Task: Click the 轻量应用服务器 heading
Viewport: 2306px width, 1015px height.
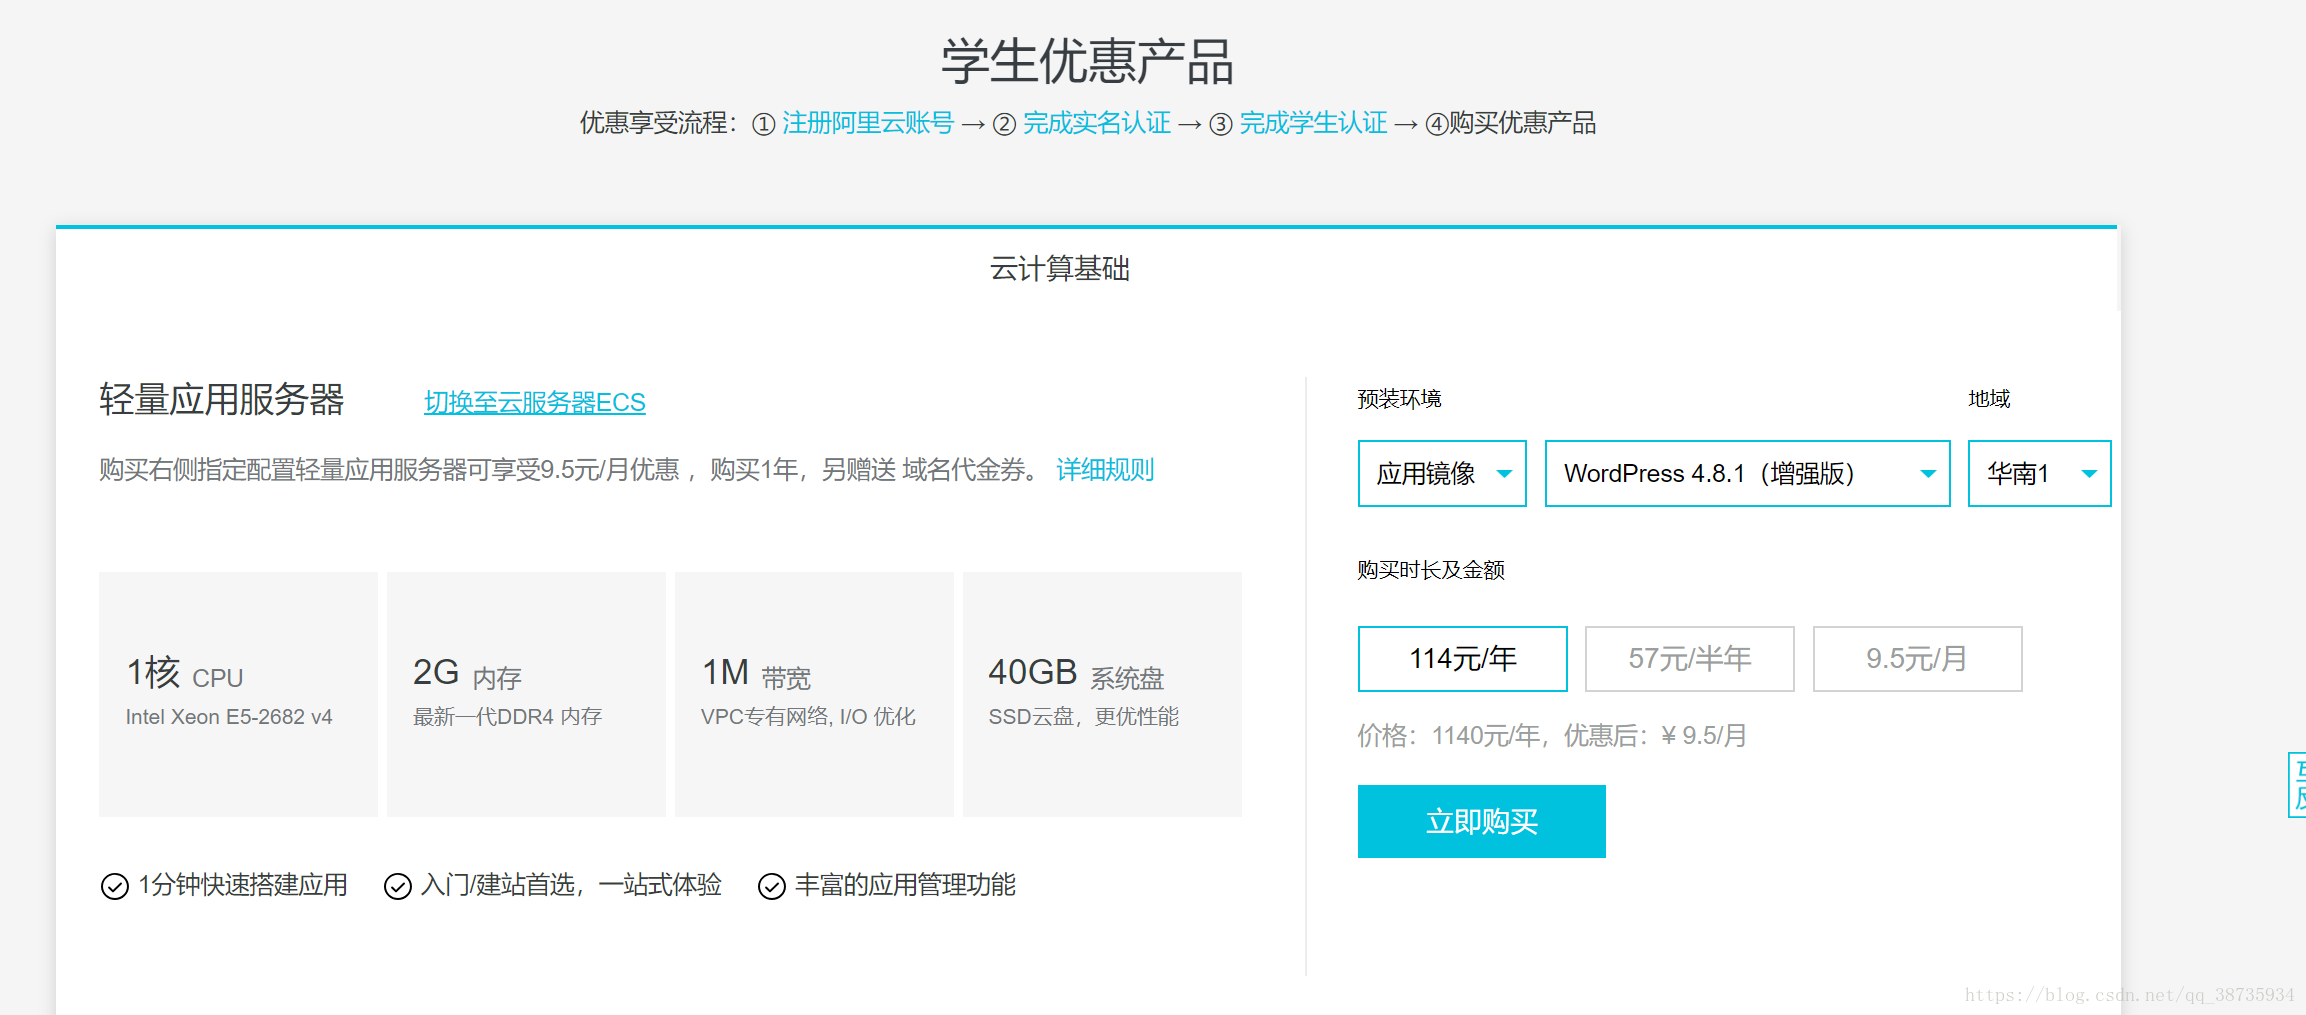Action: [x=222, y=399]
